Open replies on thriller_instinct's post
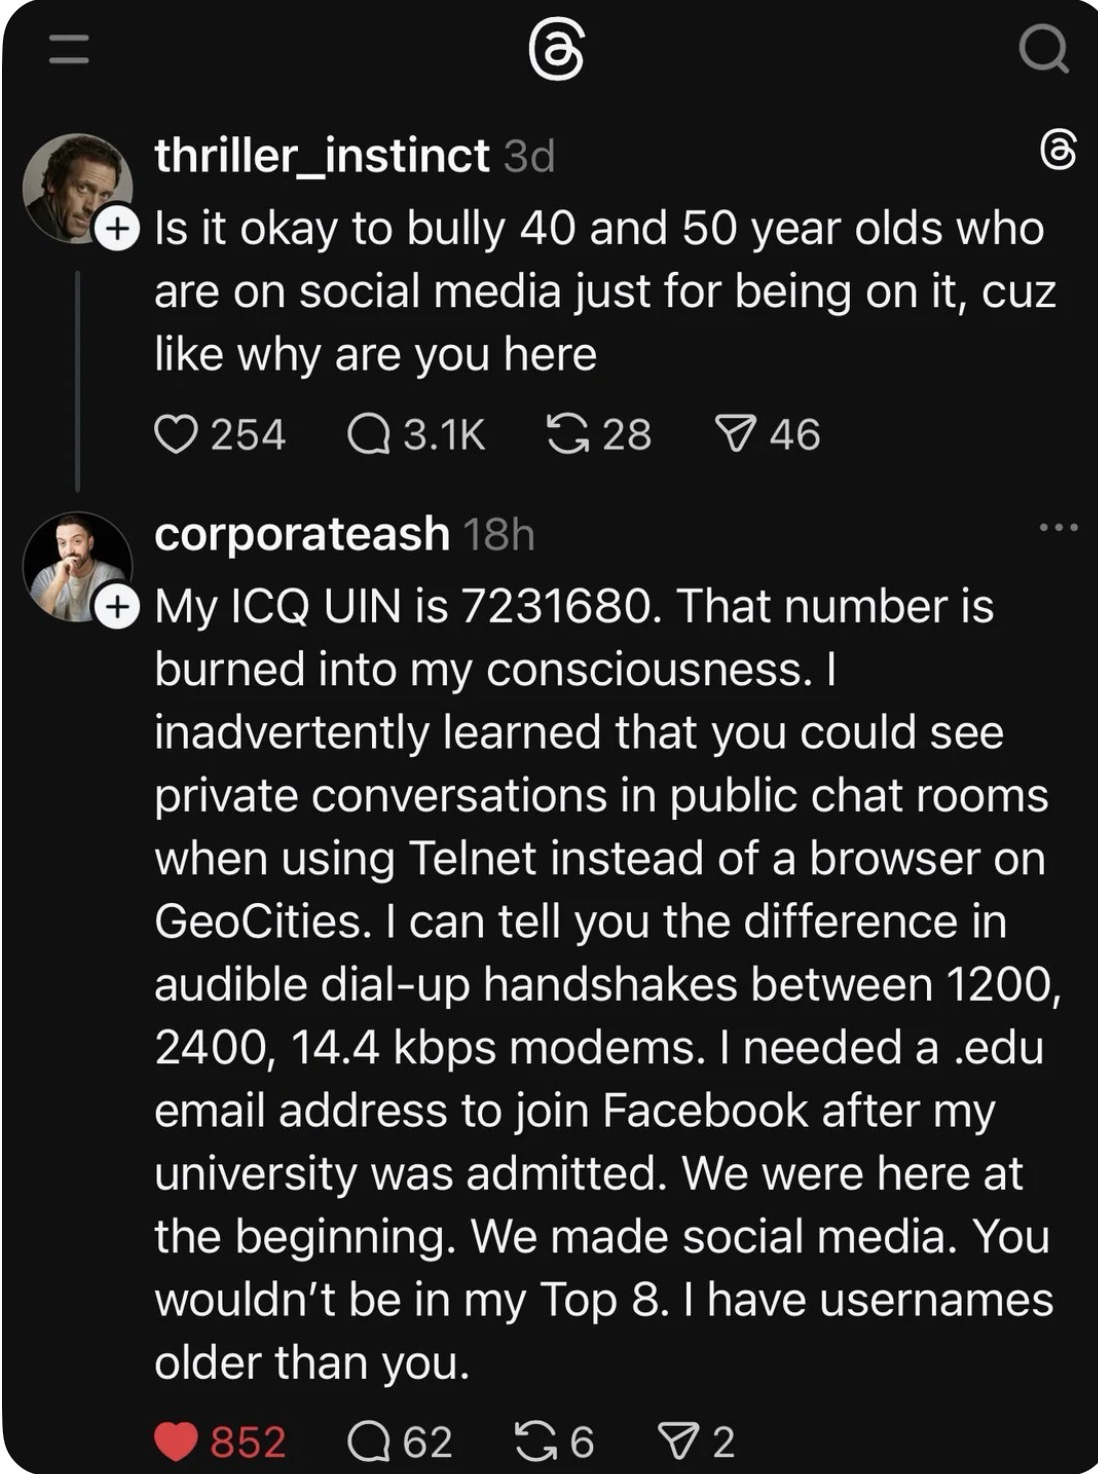This screenshot has width=1098, height=1474. [x=368, y=435]
